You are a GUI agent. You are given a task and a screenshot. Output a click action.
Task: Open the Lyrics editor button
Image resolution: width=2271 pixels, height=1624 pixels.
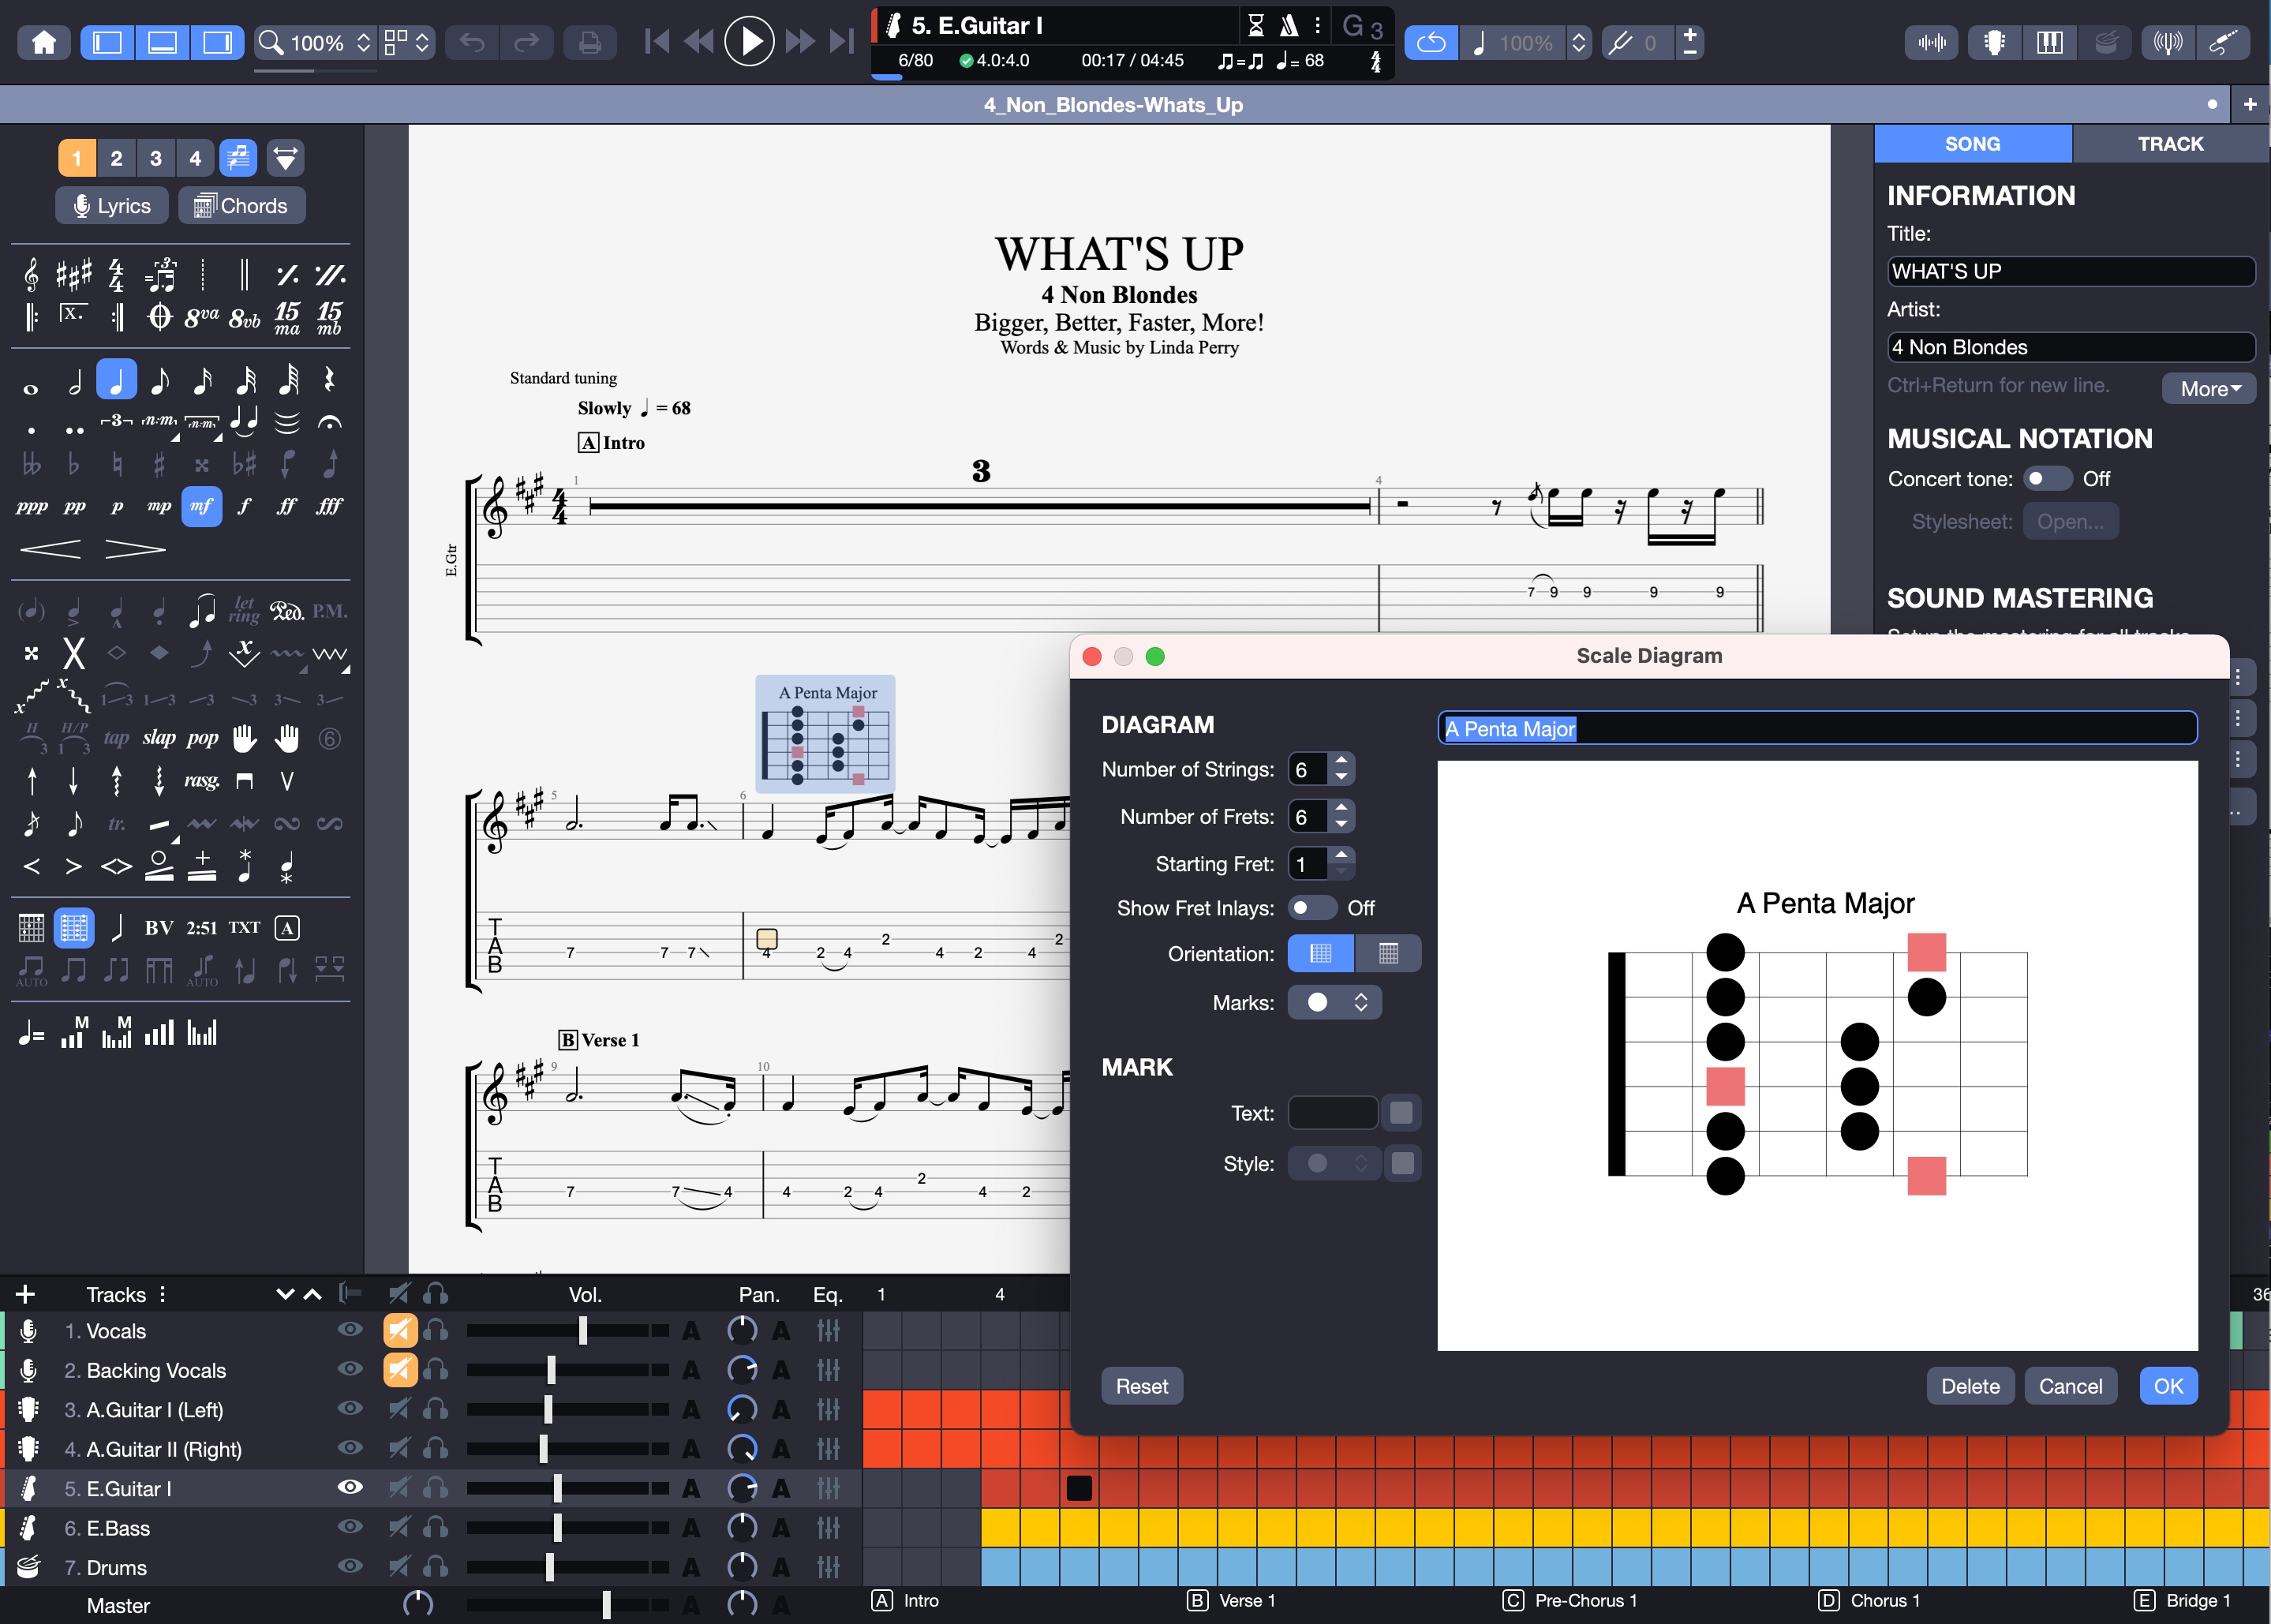coord(111,206)
